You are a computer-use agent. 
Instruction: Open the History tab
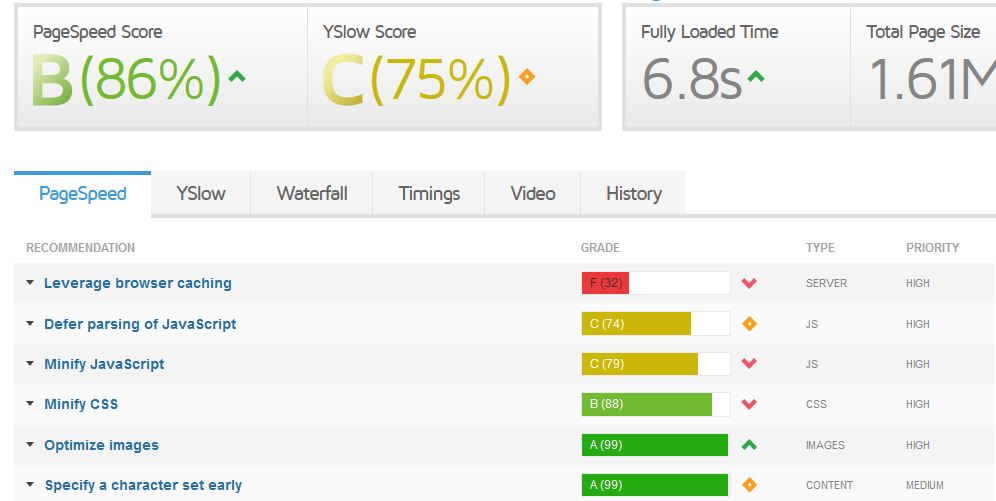(x=634, y=194)
